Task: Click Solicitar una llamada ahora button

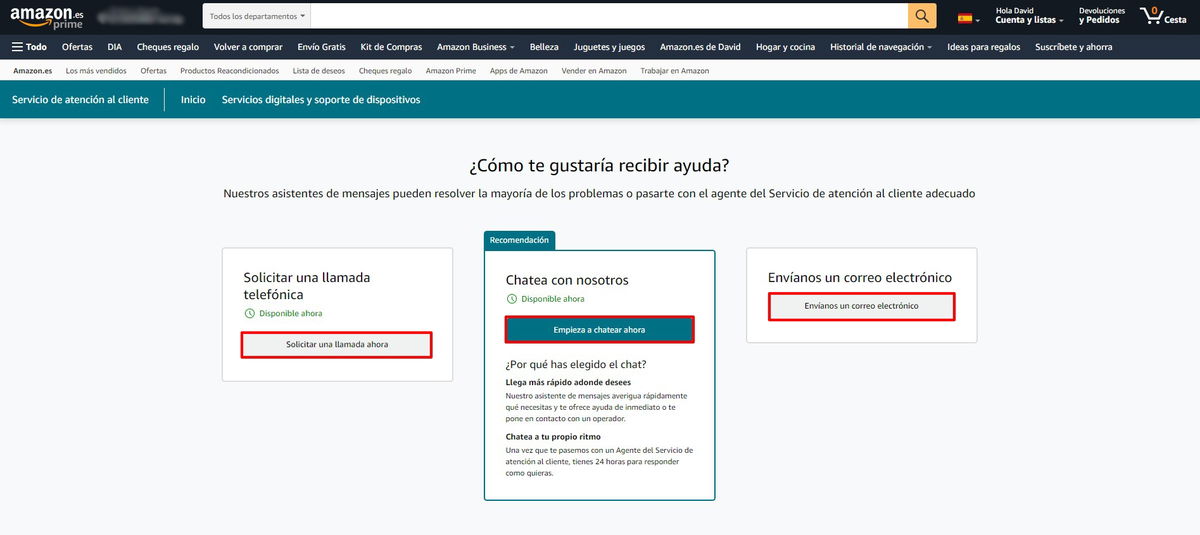Action: [337, 344]
